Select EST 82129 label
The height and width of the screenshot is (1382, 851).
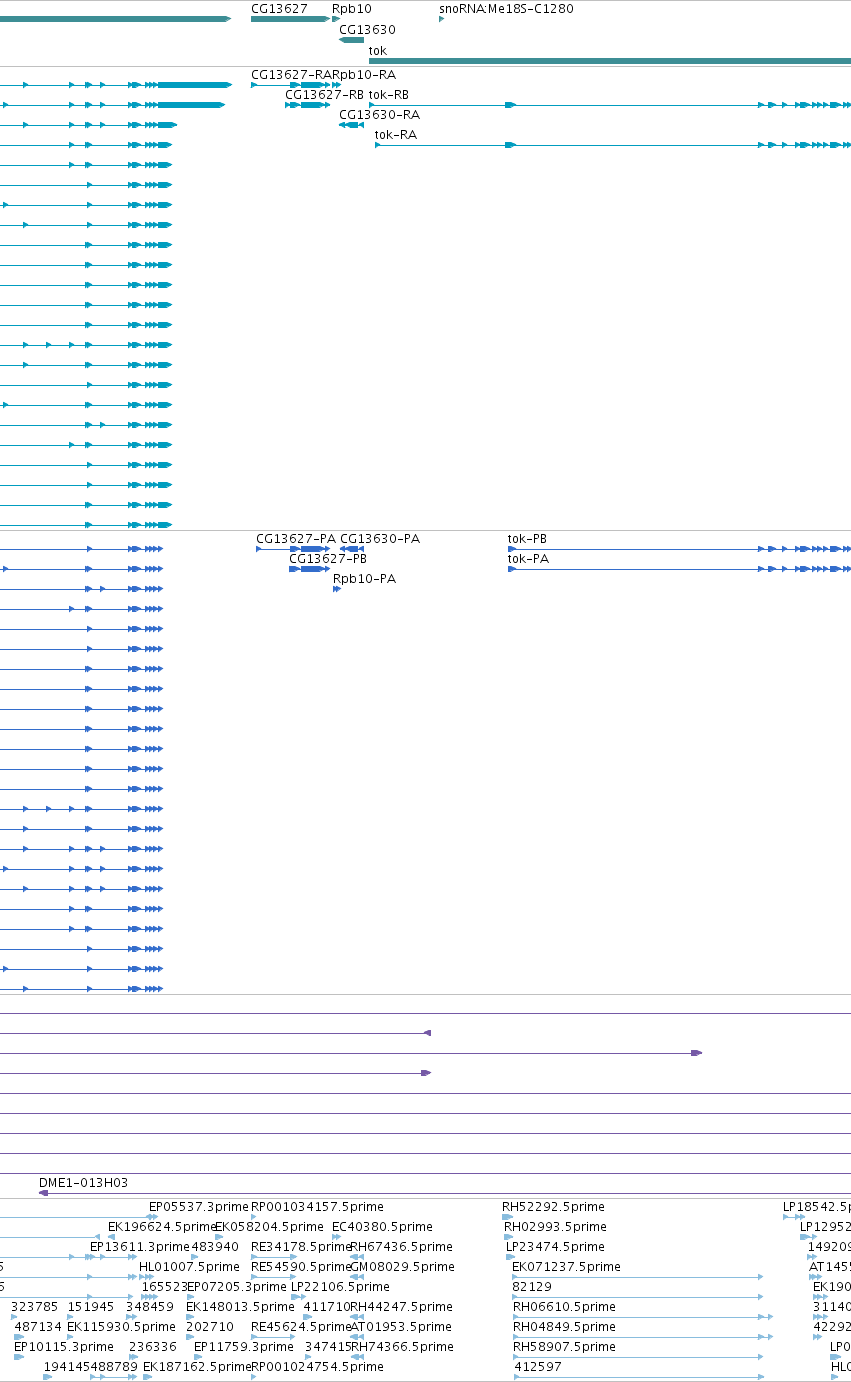tap(532, 1286)
